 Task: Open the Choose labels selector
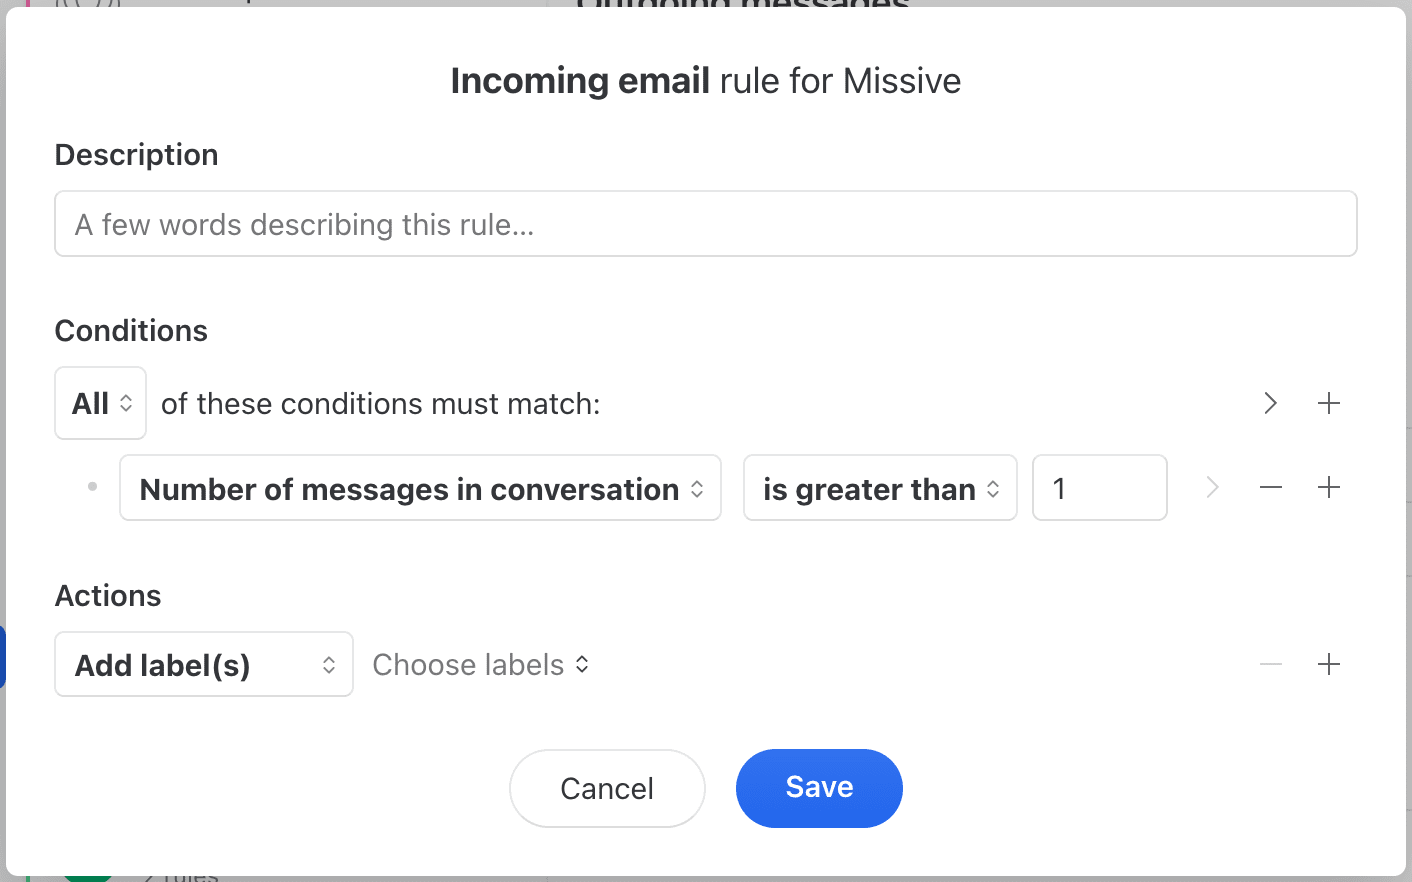pos(480,664)
